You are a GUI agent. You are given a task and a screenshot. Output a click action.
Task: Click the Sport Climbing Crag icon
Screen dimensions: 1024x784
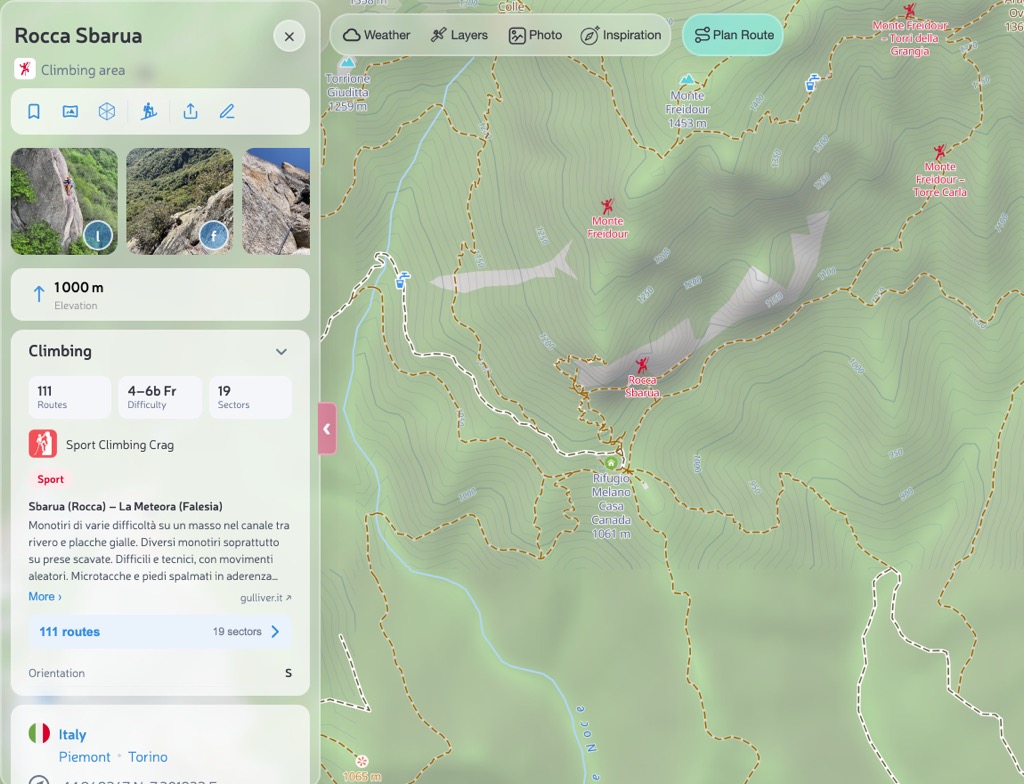click(x=43, y=444)
